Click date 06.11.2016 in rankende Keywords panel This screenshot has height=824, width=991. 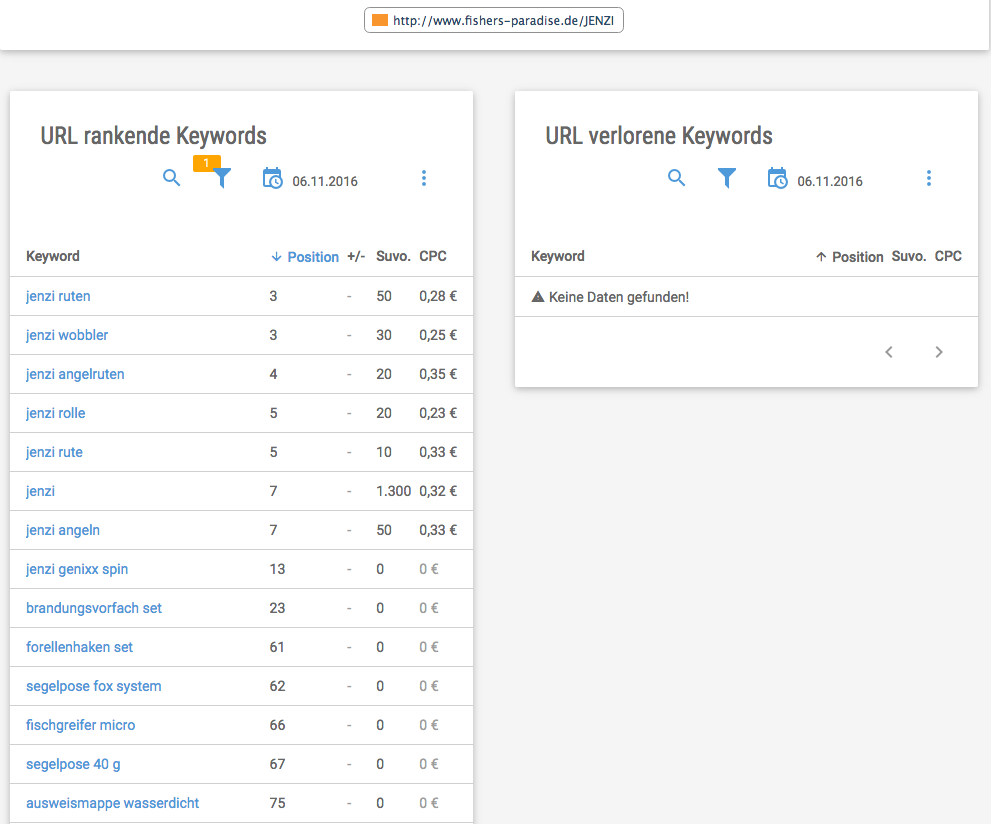click(325, 181)
